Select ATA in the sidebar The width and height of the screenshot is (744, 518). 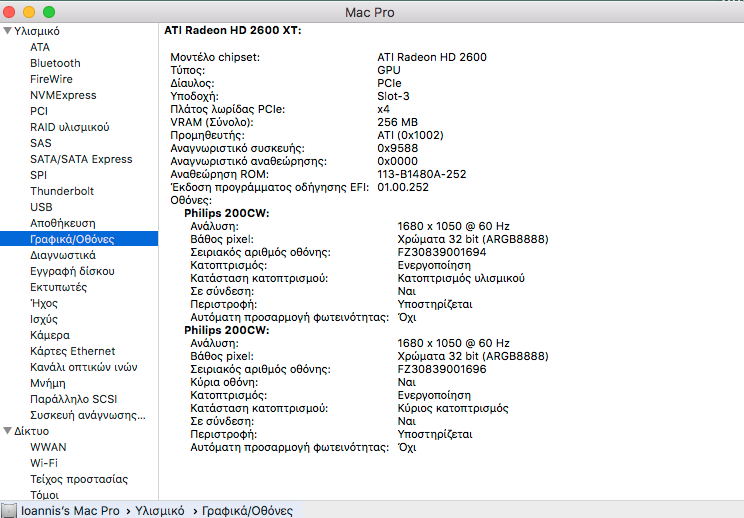tap(40, 47)
